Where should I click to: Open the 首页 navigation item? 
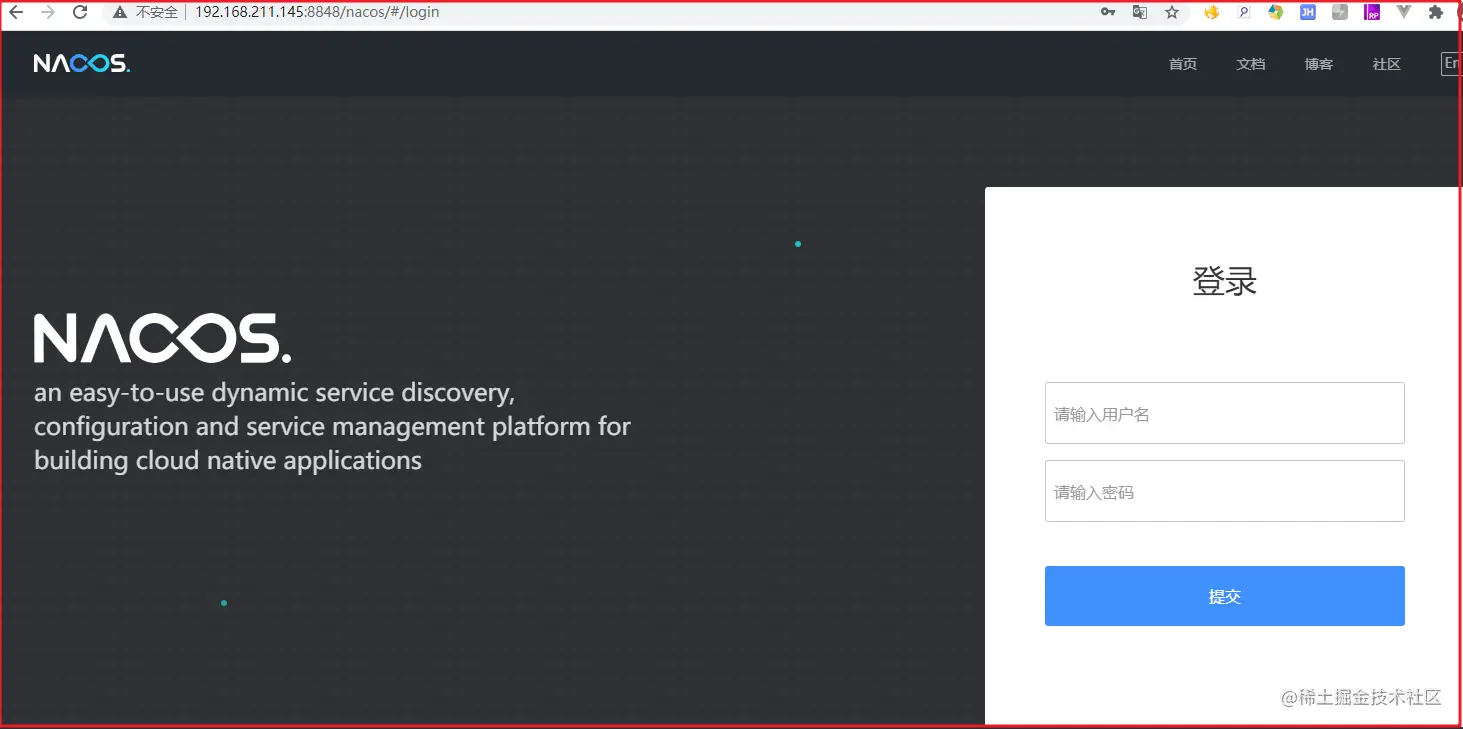click(x=1183, y=64)
